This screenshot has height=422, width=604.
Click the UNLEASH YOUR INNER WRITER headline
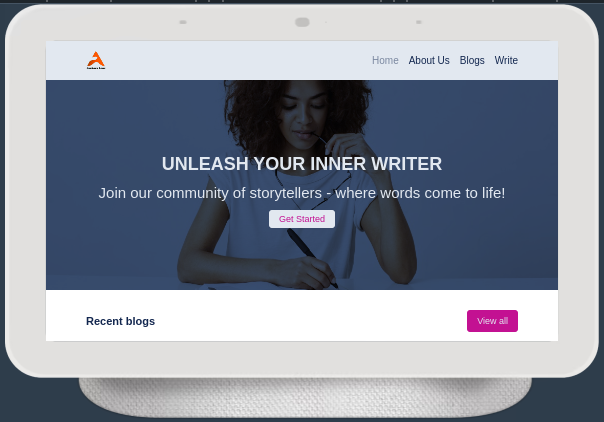pos(302,164)
